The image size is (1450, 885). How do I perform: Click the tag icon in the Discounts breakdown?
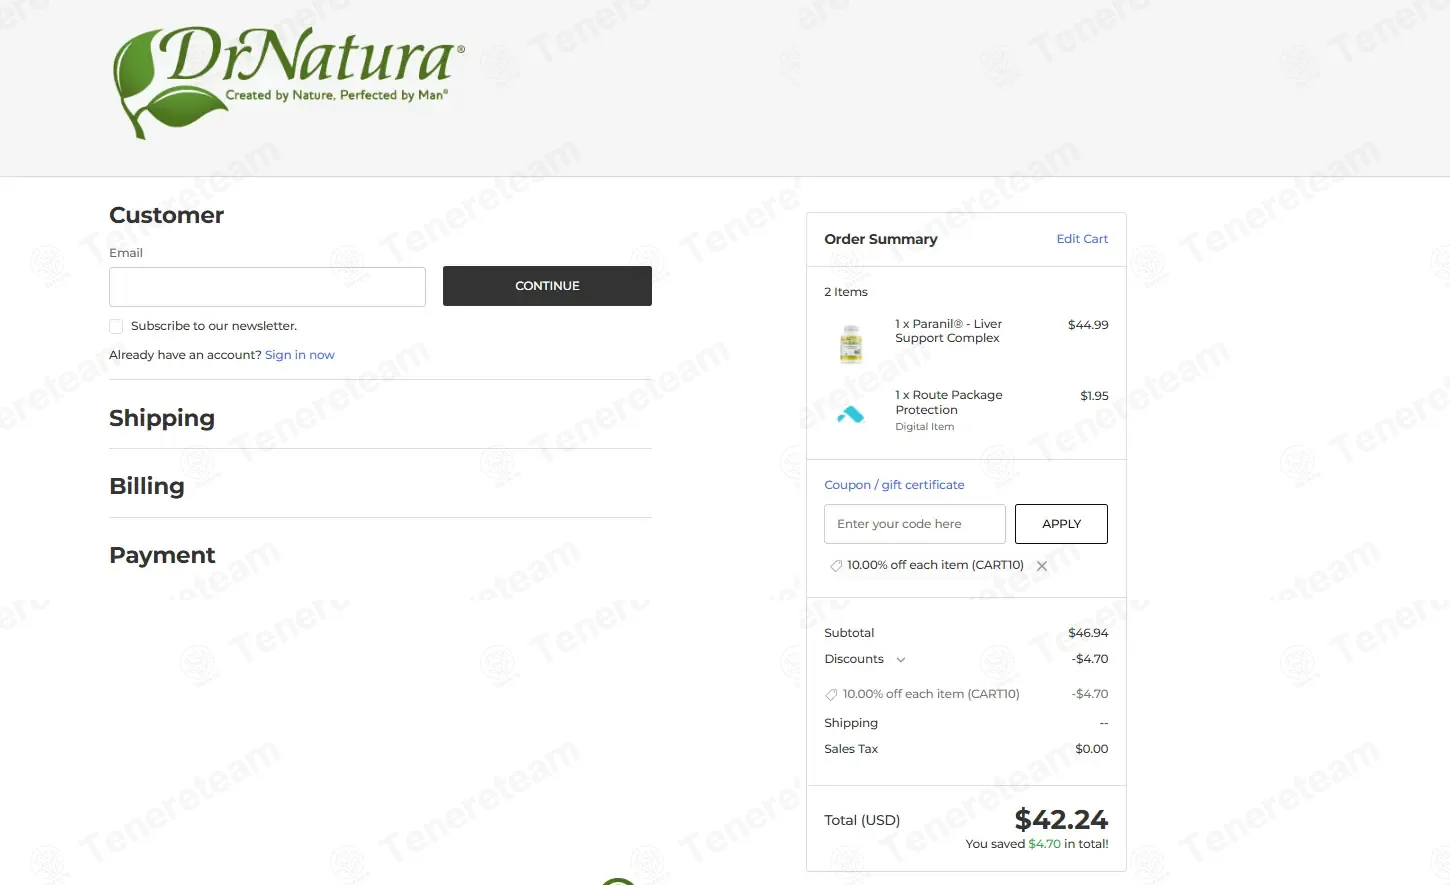coord(831,695)
